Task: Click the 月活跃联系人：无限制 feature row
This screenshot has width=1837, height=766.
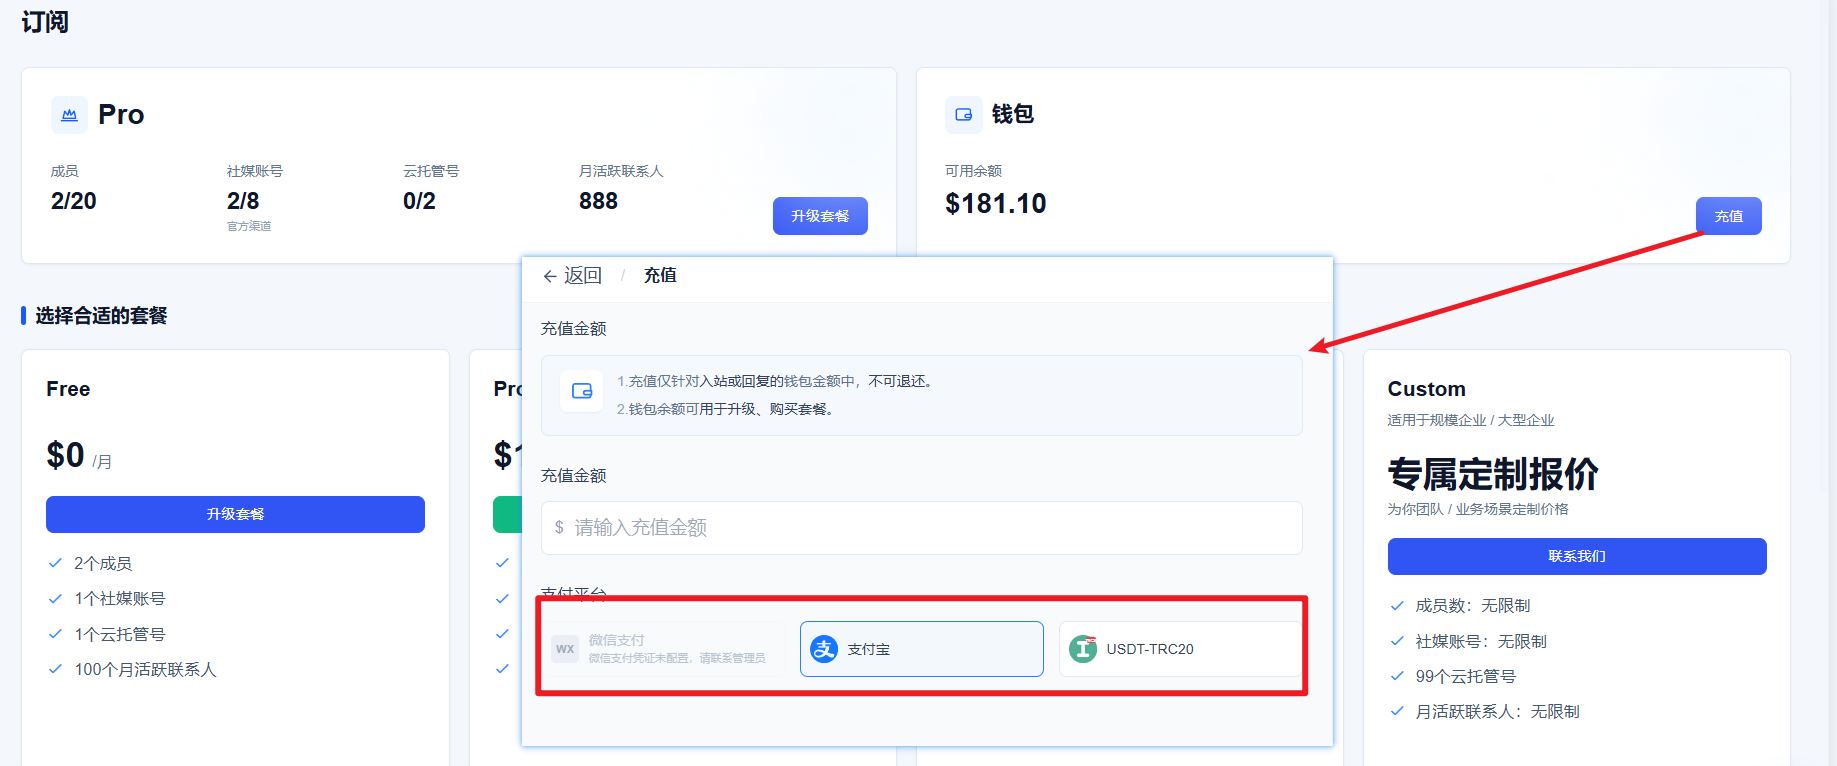Action: (x=1486, y=711)
